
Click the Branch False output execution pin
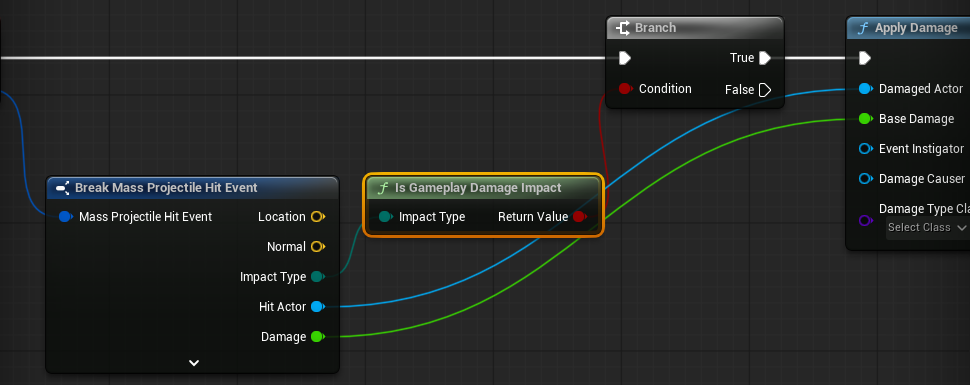[x=765, y=90]
